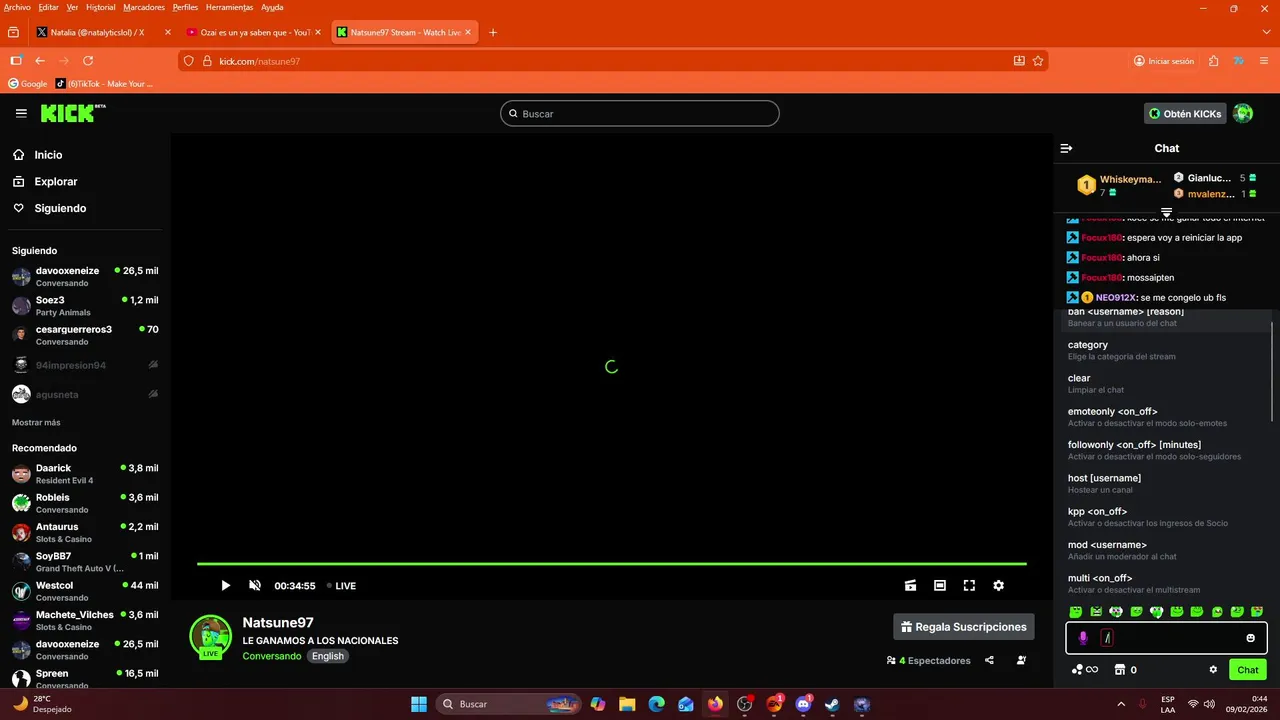This screenshot has height=720, width=1280.
Task: Select the host [username] command
Action: (x=1164, y=483)
